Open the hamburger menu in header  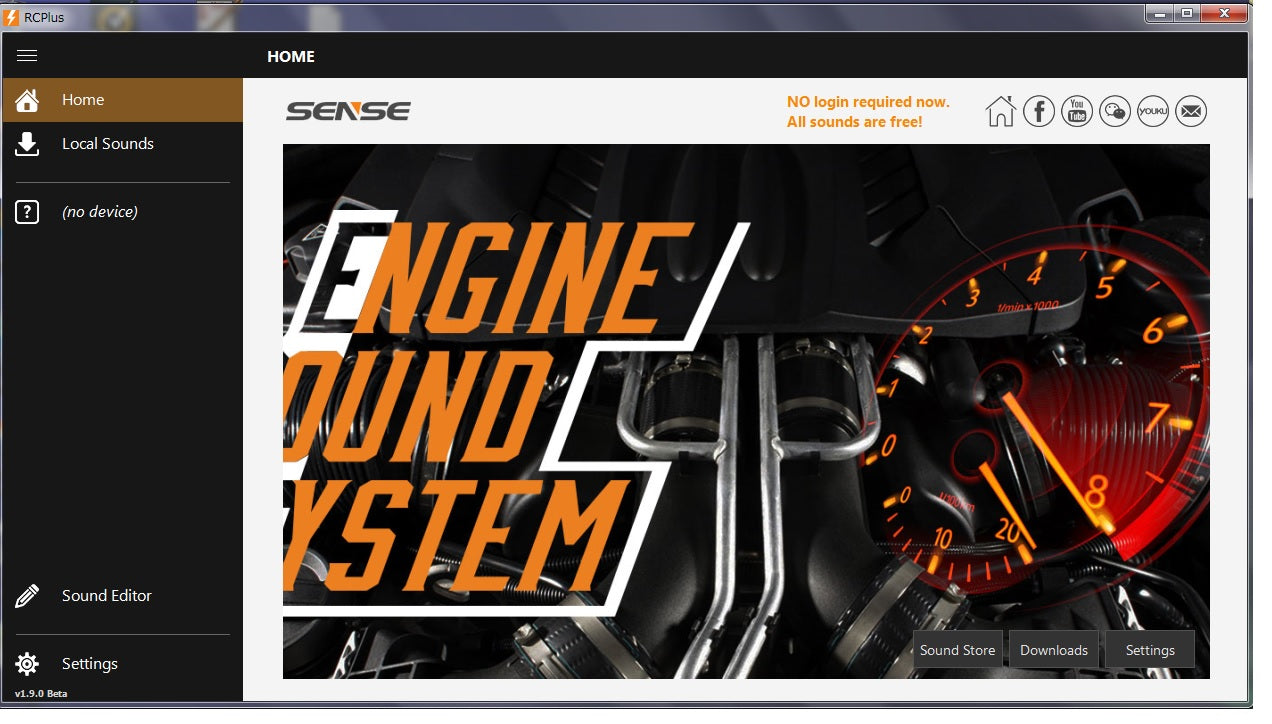[27, 56]
